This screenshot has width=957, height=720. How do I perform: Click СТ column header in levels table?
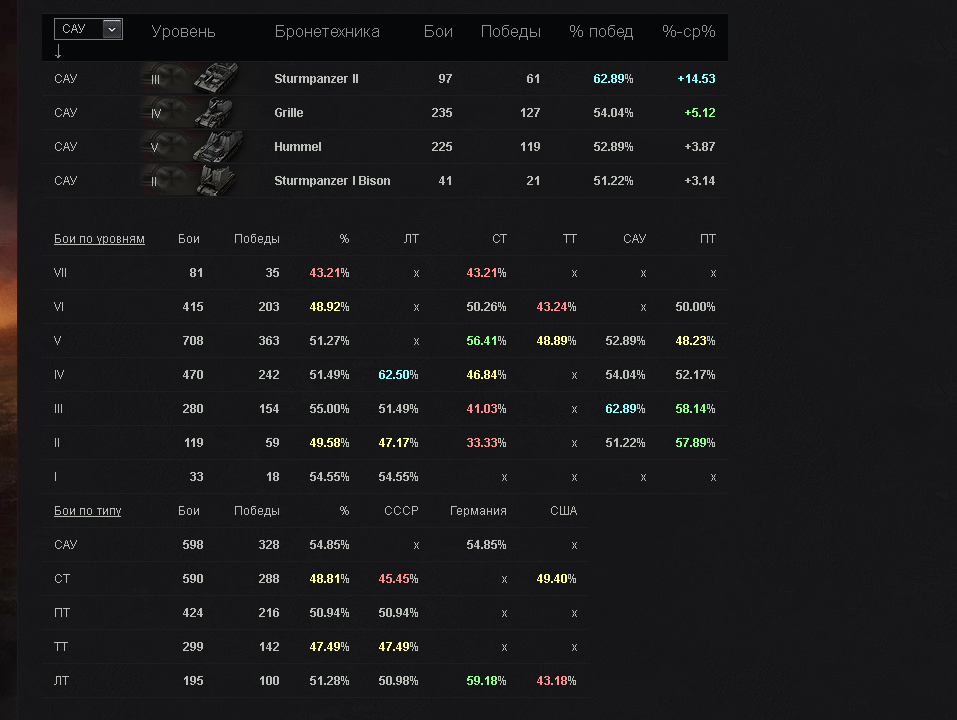[499, 239]
